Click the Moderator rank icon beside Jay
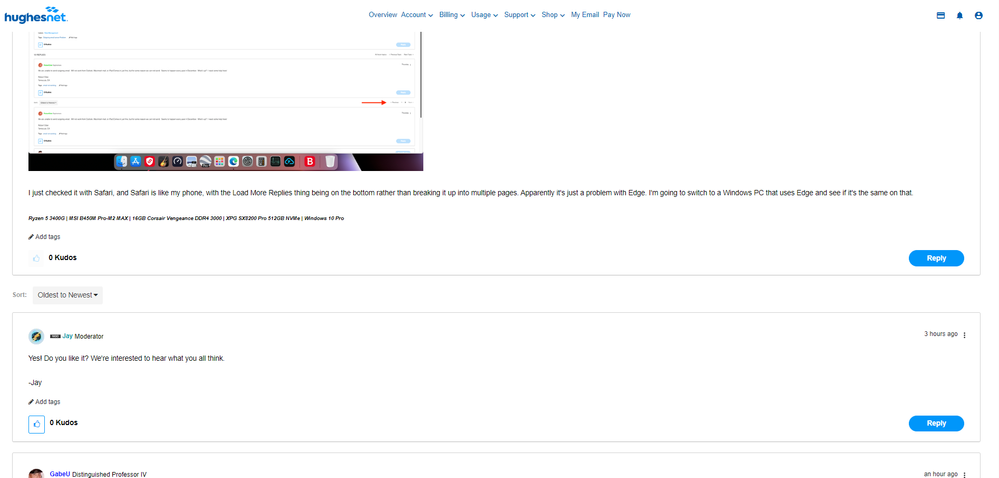 pos(55,336)
